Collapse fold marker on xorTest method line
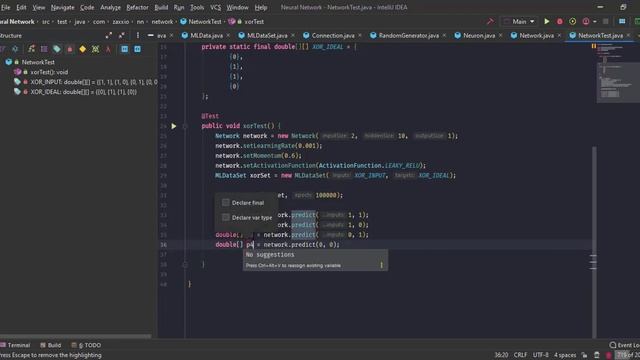This screenshot has height=360, width=640. pyautogui.click(x=185, y=126)
